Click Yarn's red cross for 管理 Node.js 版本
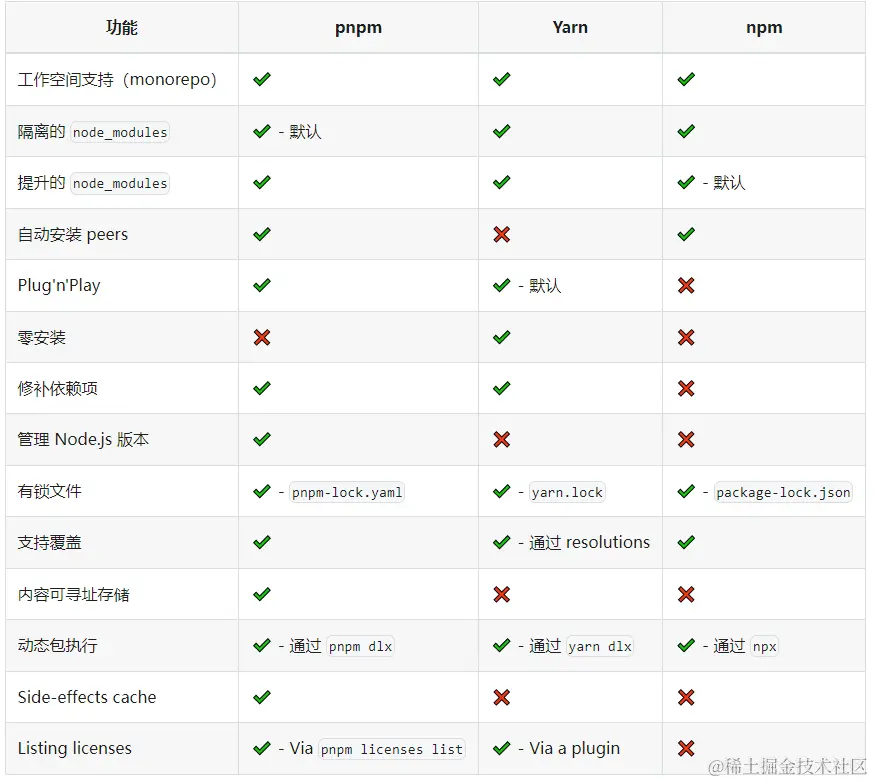The width and height of the screenshot is (874, 783). click(x=502, y=440)
